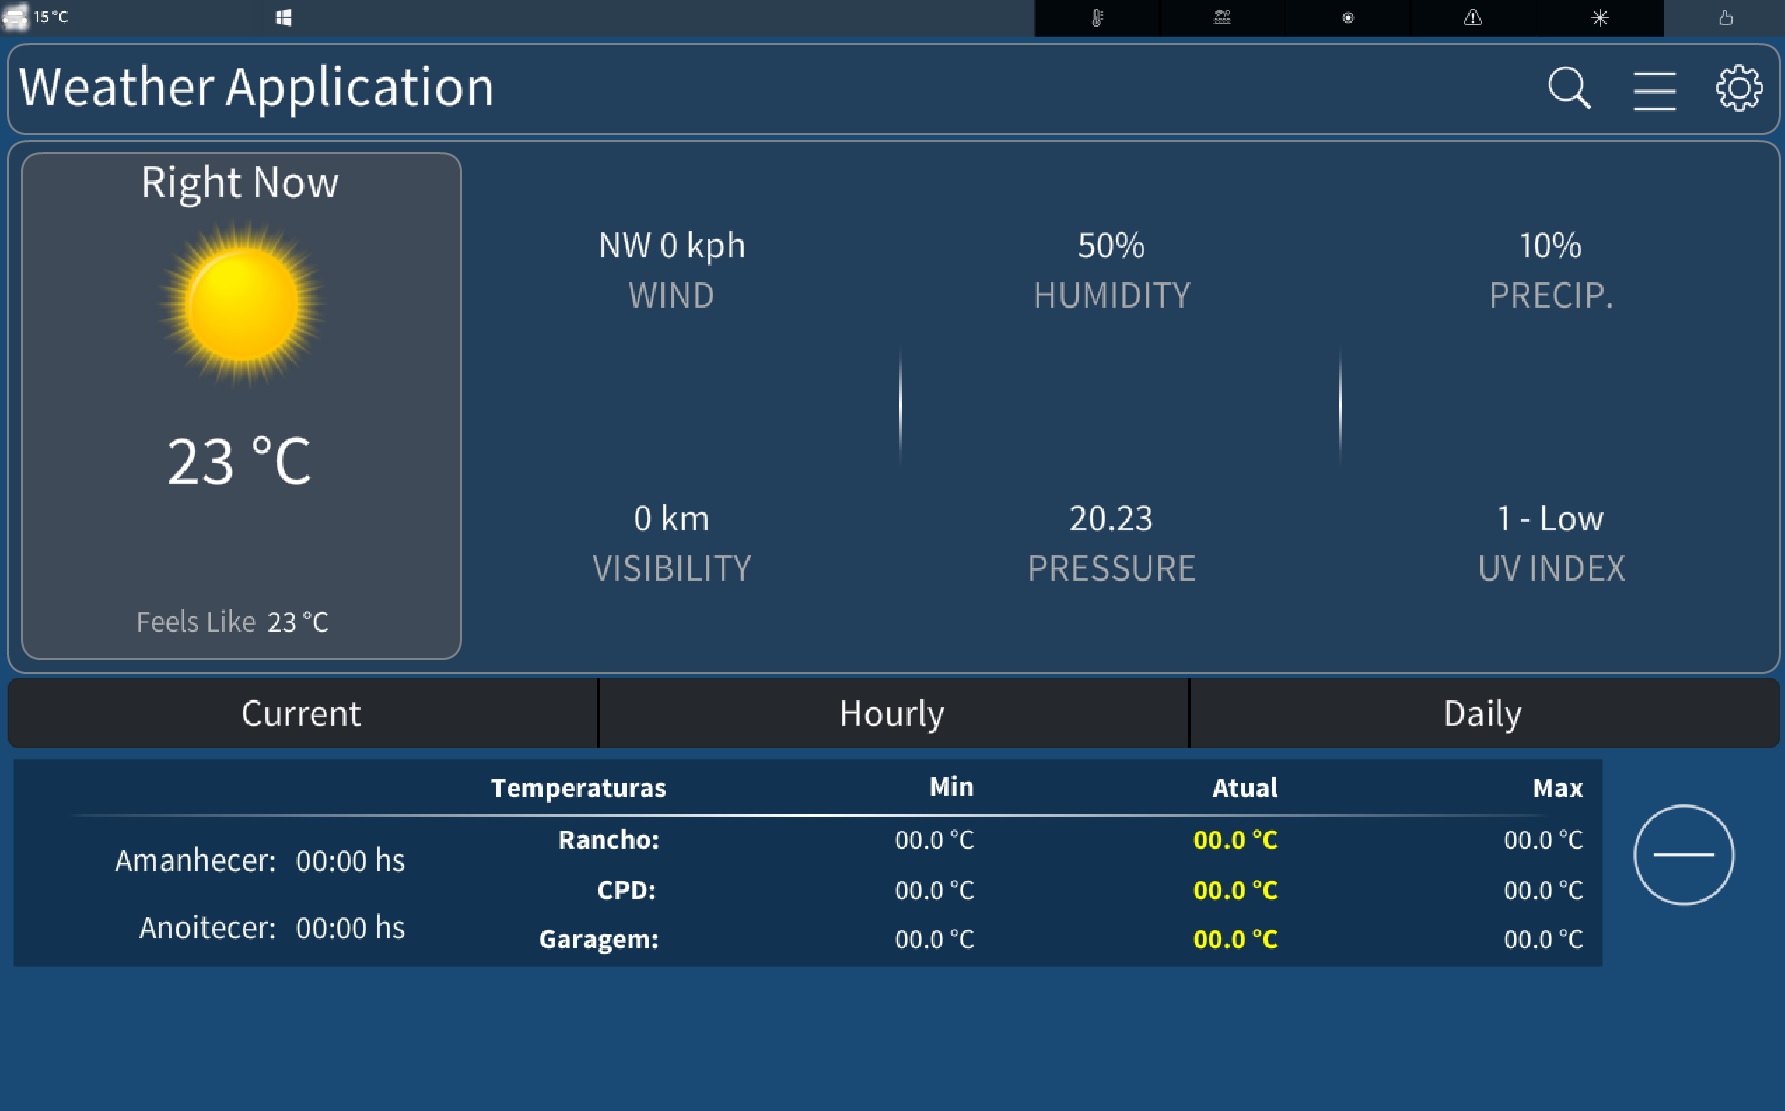
Task: Click the irrigation sprinkler icon in top bar
Action: pyautogui.click(x=1222, y=18)
